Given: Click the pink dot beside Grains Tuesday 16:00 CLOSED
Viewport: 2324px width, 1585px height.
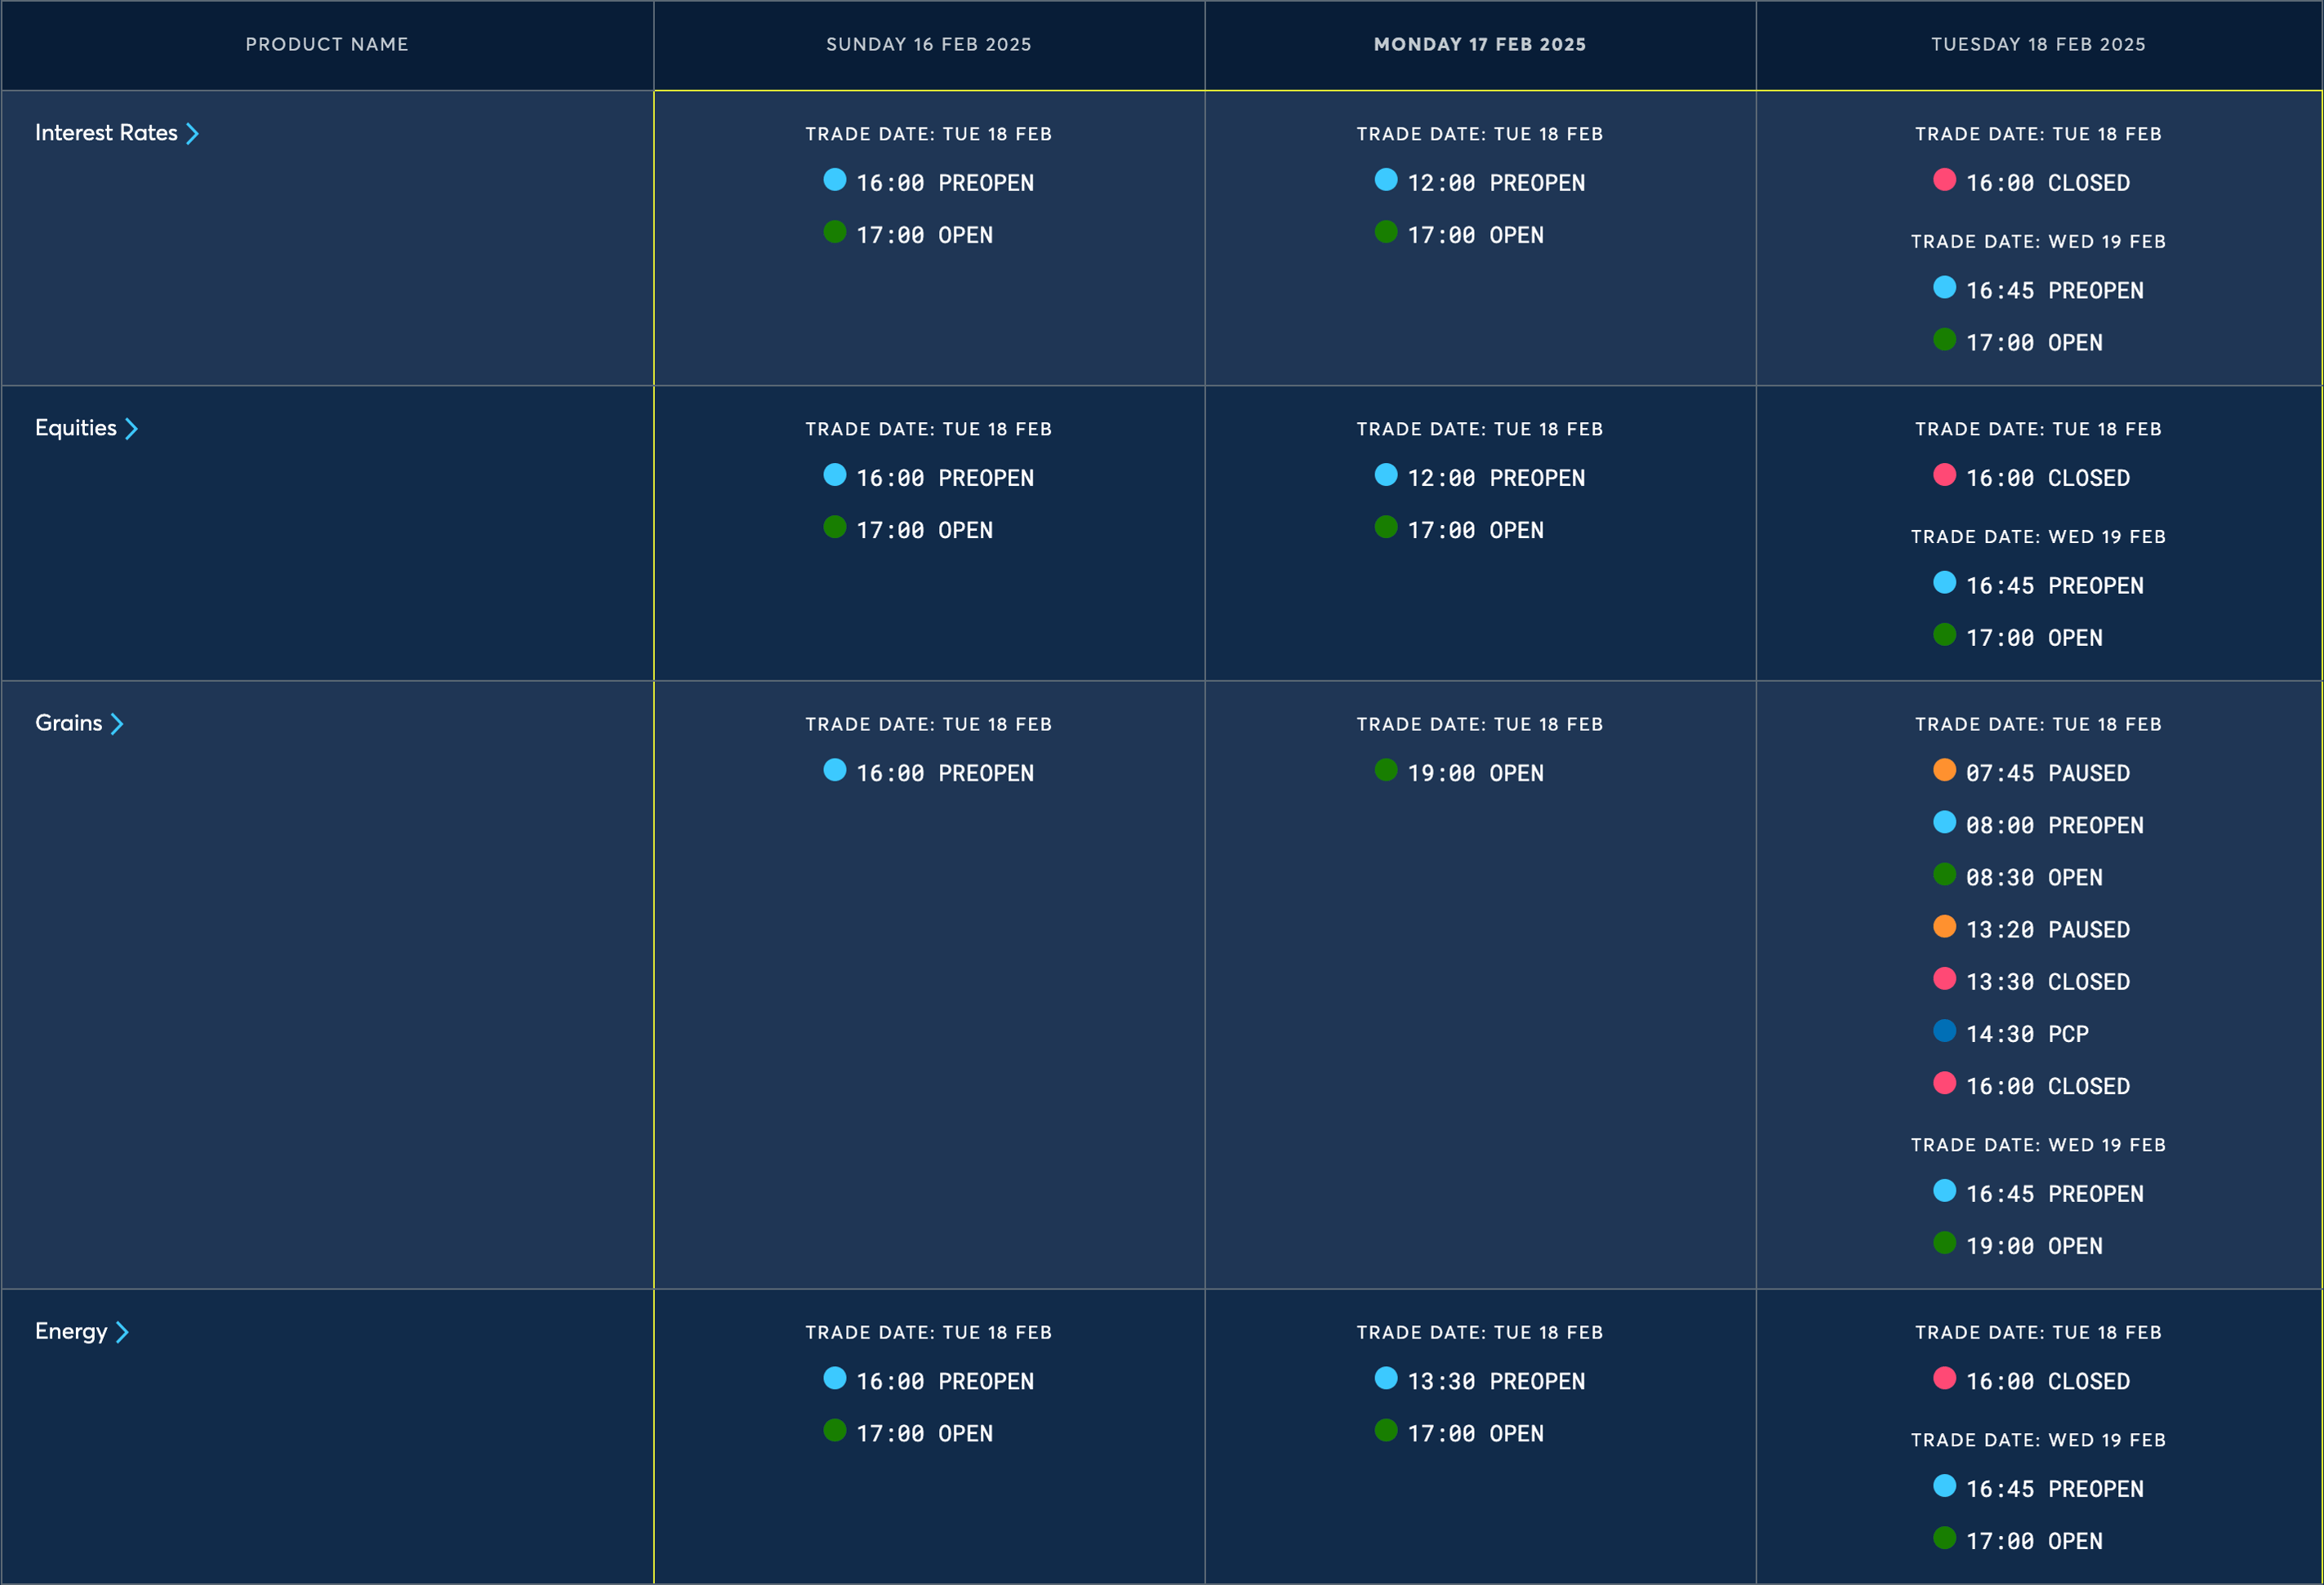Looking at the screenshot, I should [x=1944, y=1082].
